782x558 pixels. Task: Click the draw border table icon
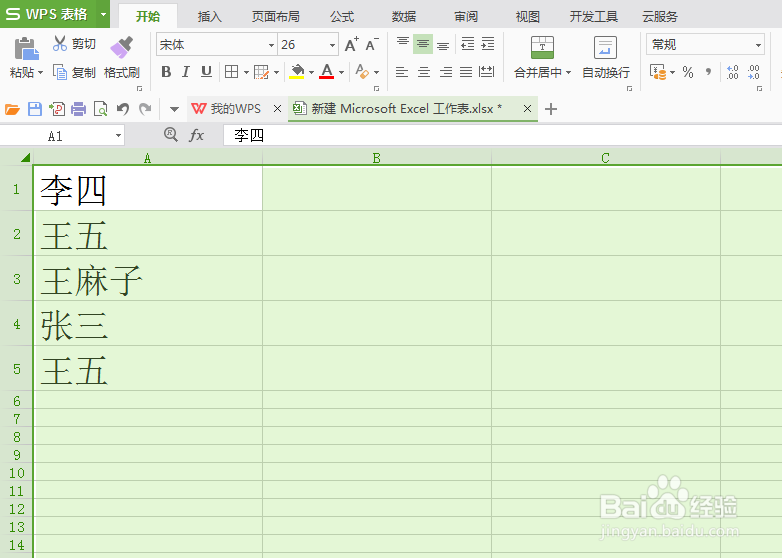(x=262, y=72)
